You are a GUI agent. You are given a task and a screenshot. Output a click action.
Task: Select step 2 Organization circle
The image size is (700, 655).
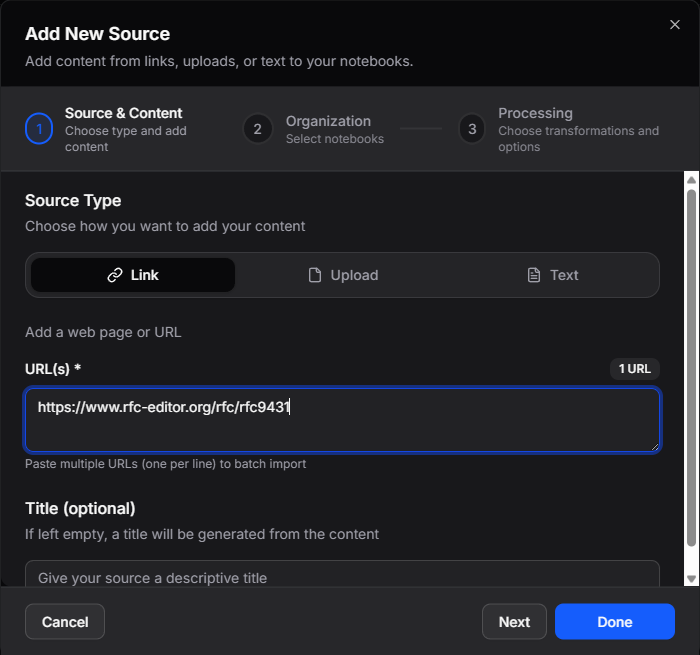tap(258, 129)
